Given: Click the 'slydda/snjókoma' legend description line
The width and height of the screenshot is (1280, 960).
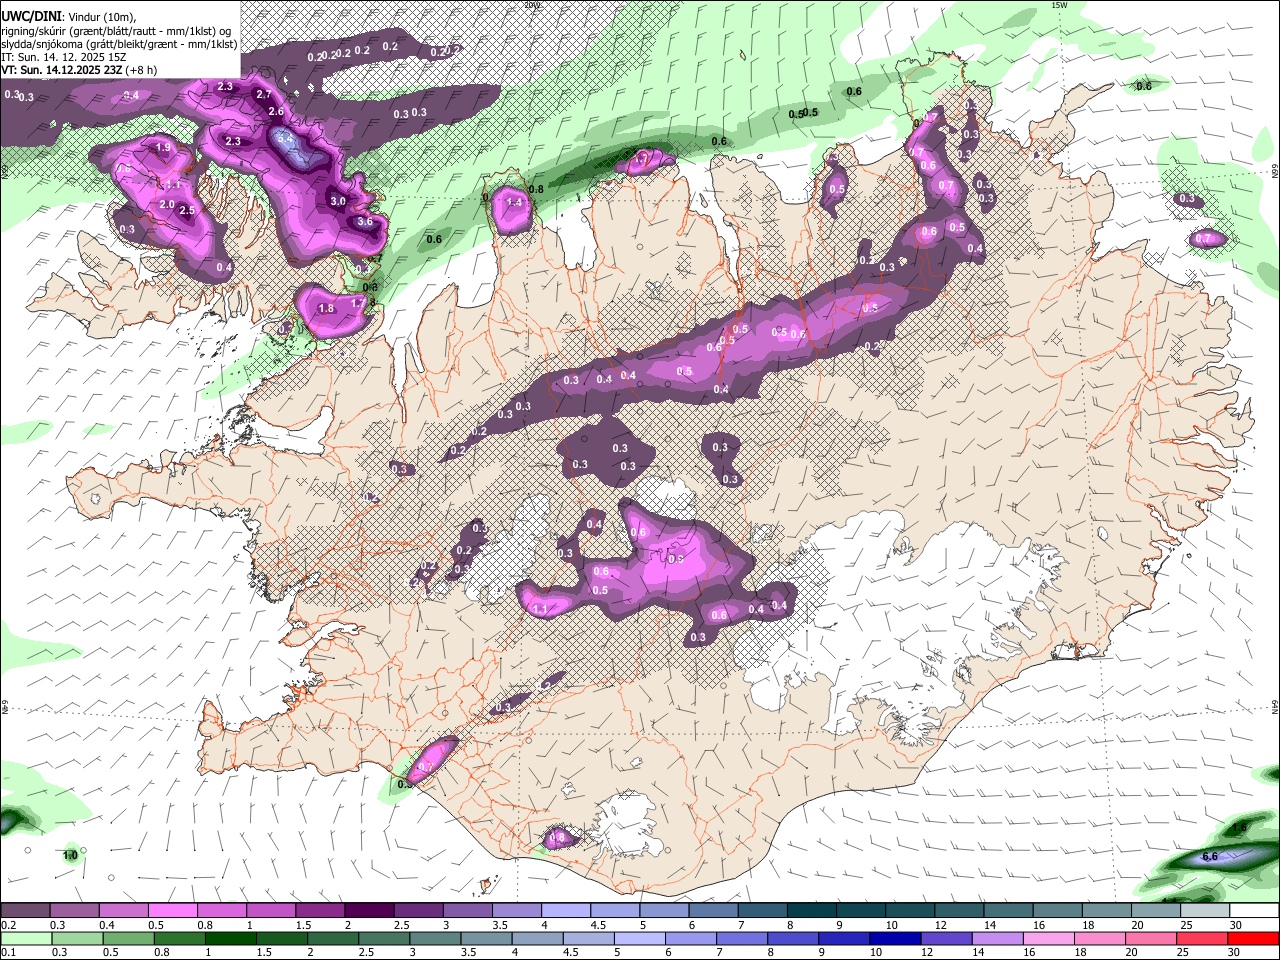Looking at the screenshot, I should click(x=119, y=44).
